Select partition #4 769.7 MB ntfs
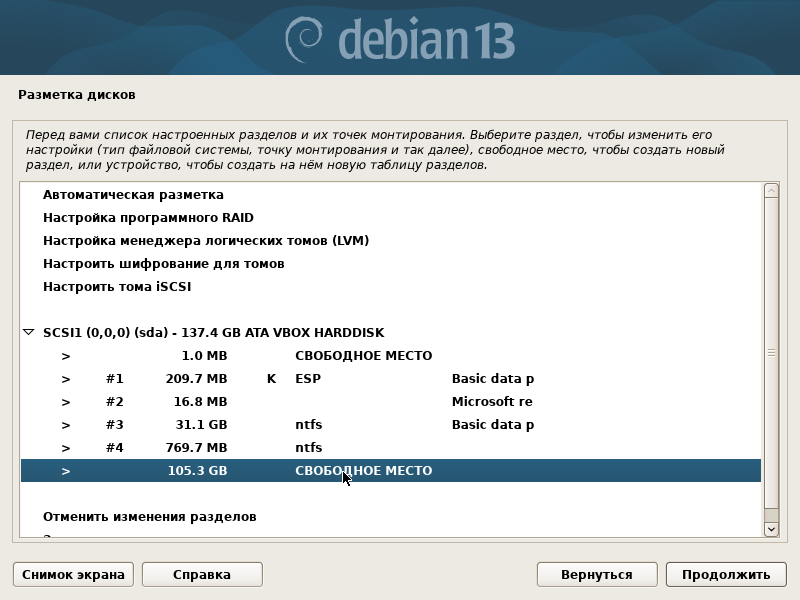 pyautogui.click(x=391, y=447)
